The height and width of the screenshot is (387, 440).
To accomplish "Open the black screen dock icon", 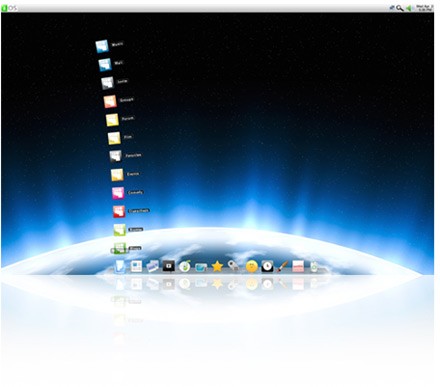I will (x=169, y=266).
